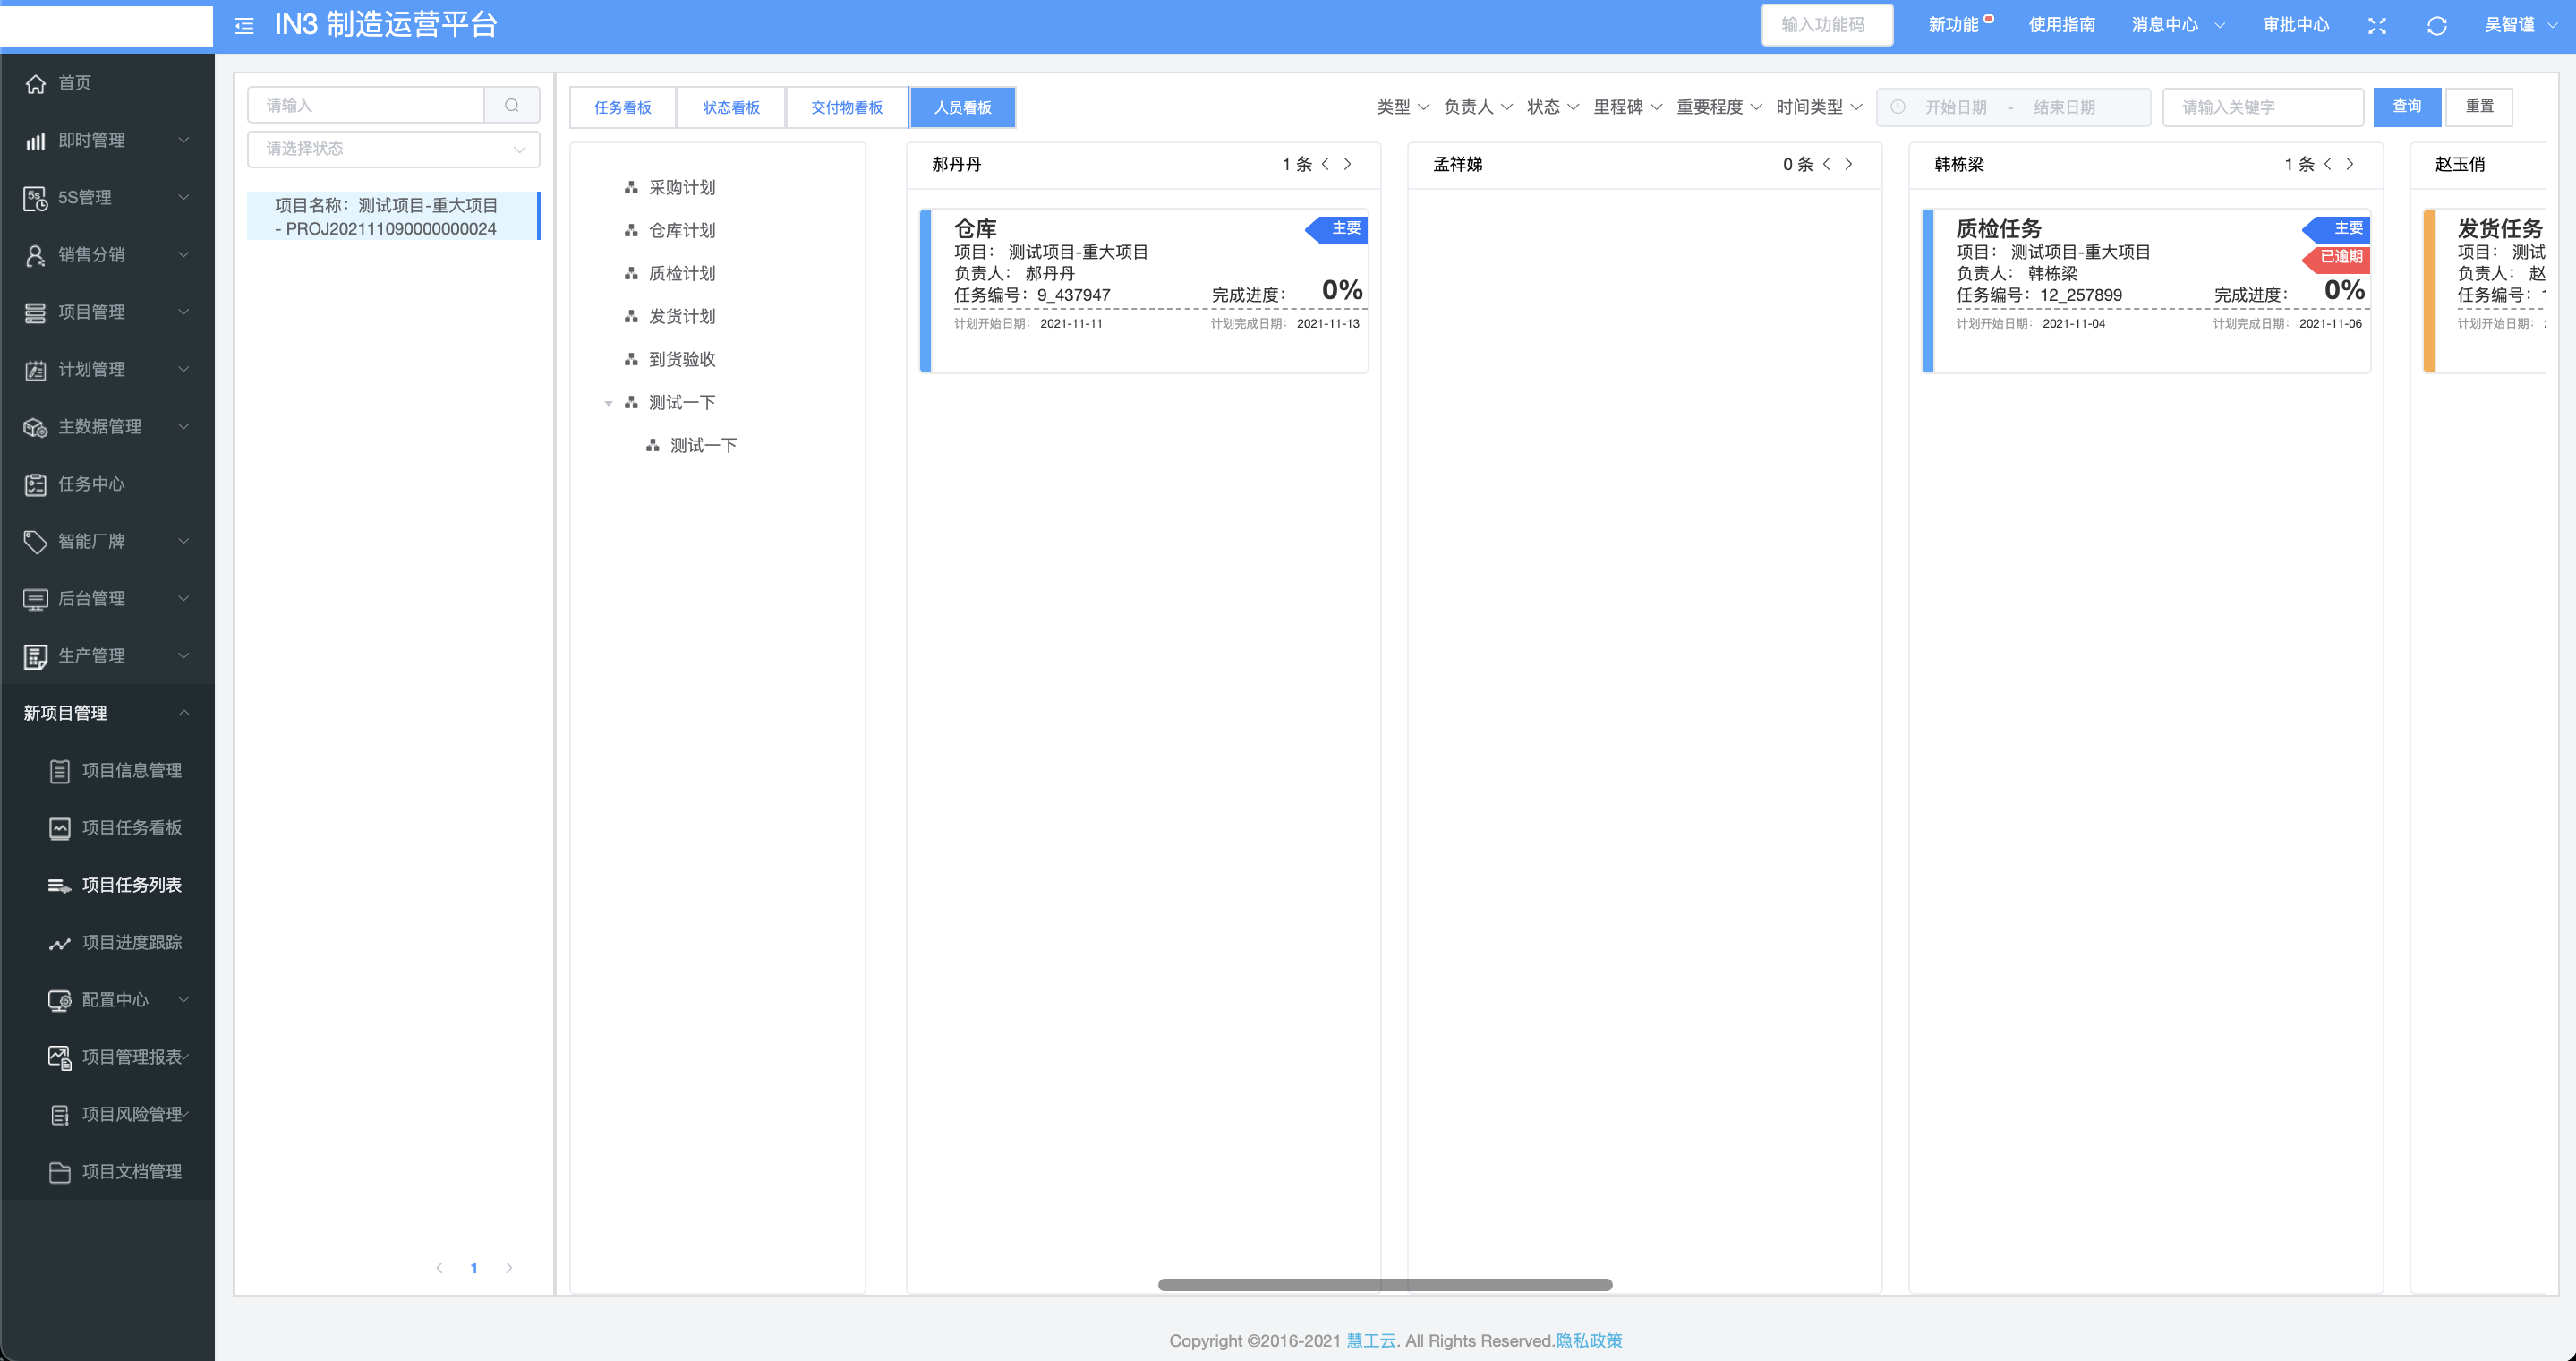
Task: Click the 查询 button
Action: 2406,107
